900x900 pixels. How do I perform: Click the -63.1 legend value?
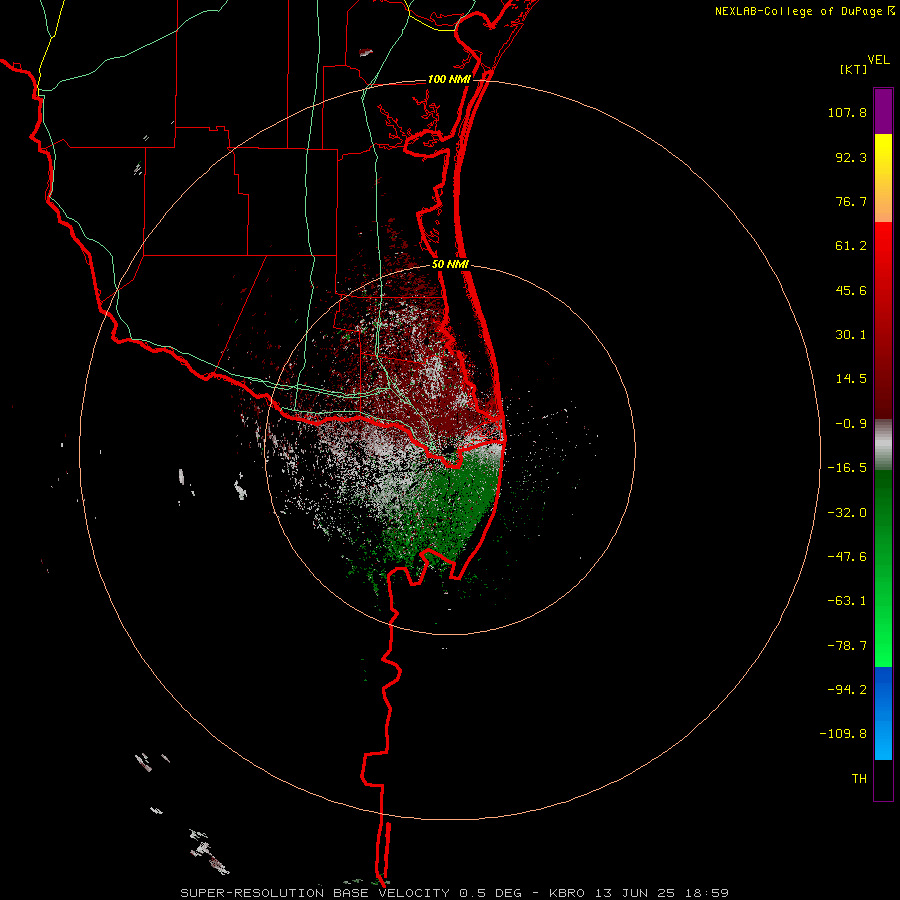(847, 601)
